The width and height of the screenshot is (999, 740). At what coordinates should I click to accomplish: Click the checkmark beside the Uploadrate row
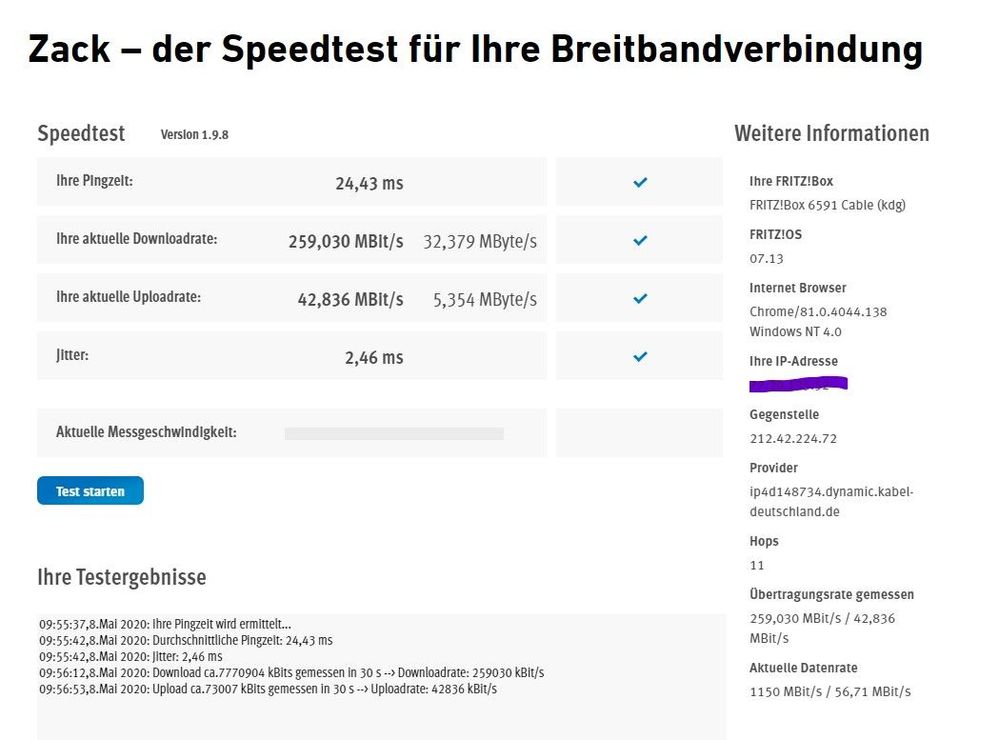(640, 299)
